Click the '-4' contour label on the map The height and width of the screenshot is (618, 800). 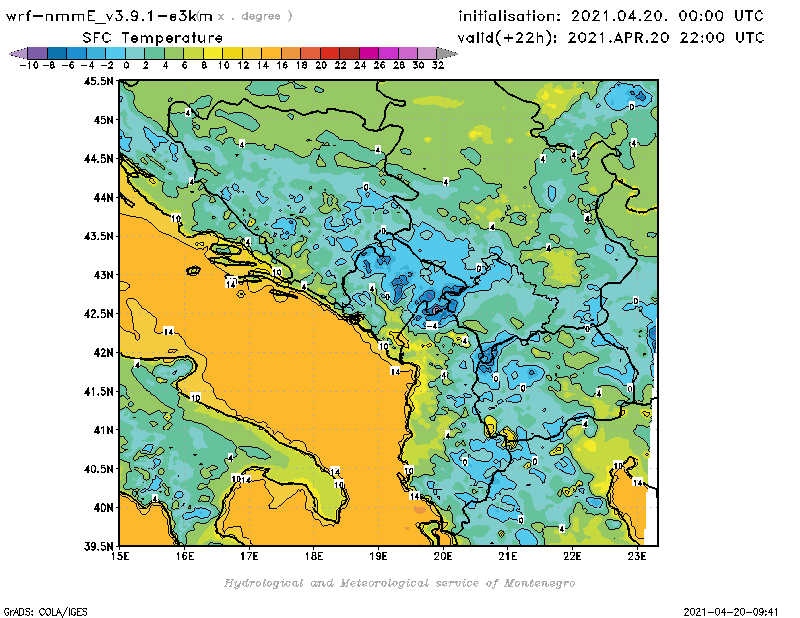pyautogui.click(x=432, y=325)
